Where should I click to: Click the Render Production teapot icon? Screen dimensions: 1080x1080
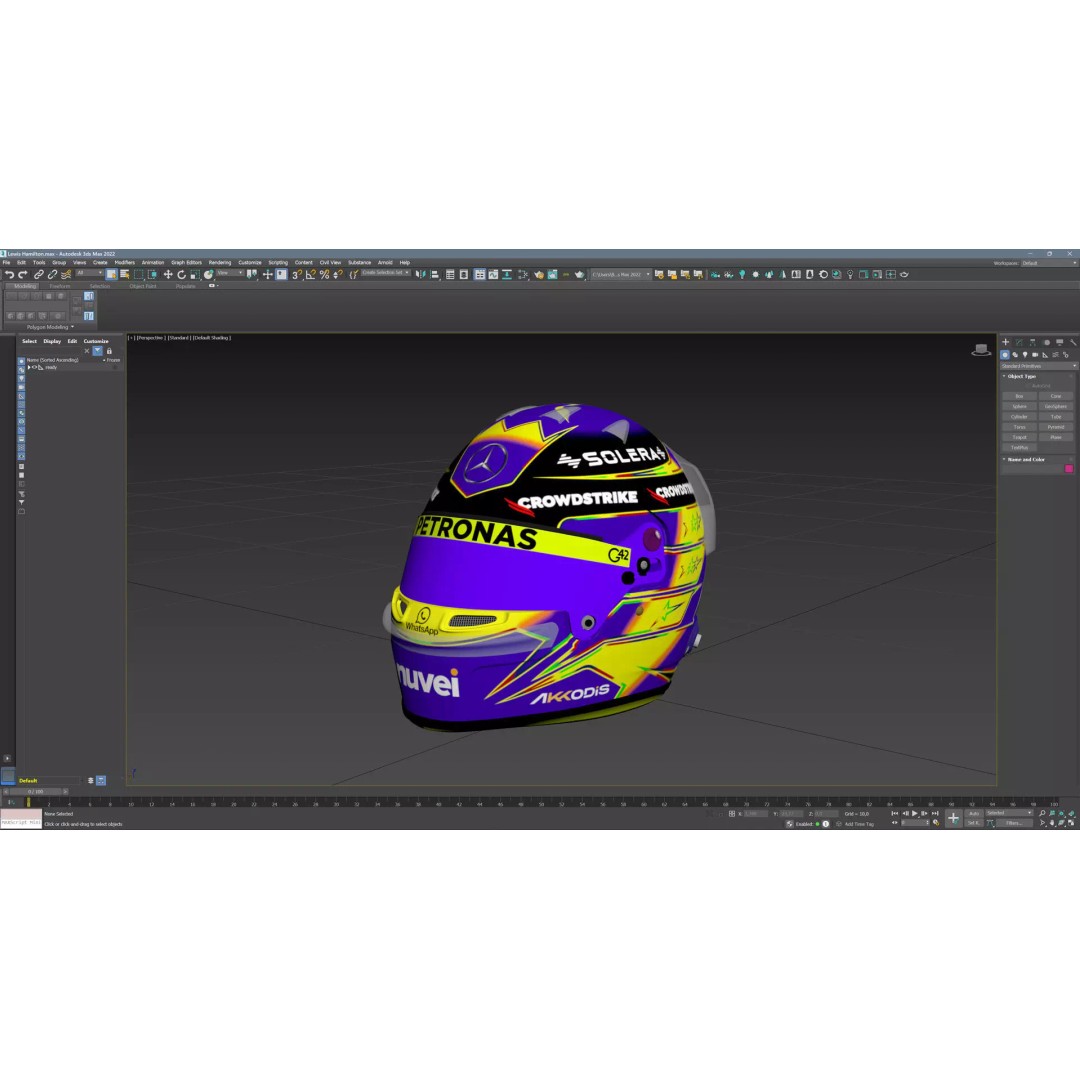click(904, 273)
